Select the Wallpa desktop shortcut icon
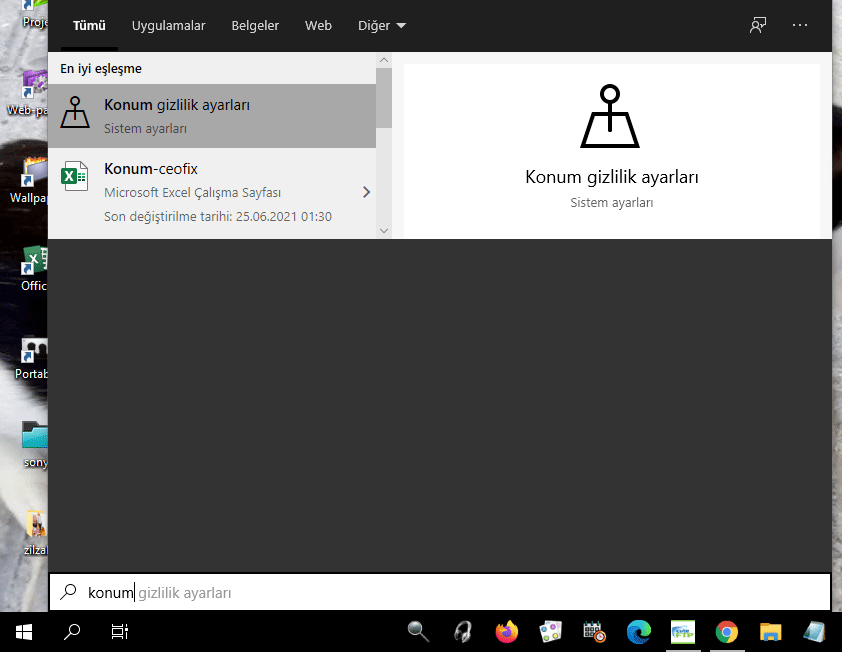The height and width of the screenshot is (652, 842). tap(32, 180)
